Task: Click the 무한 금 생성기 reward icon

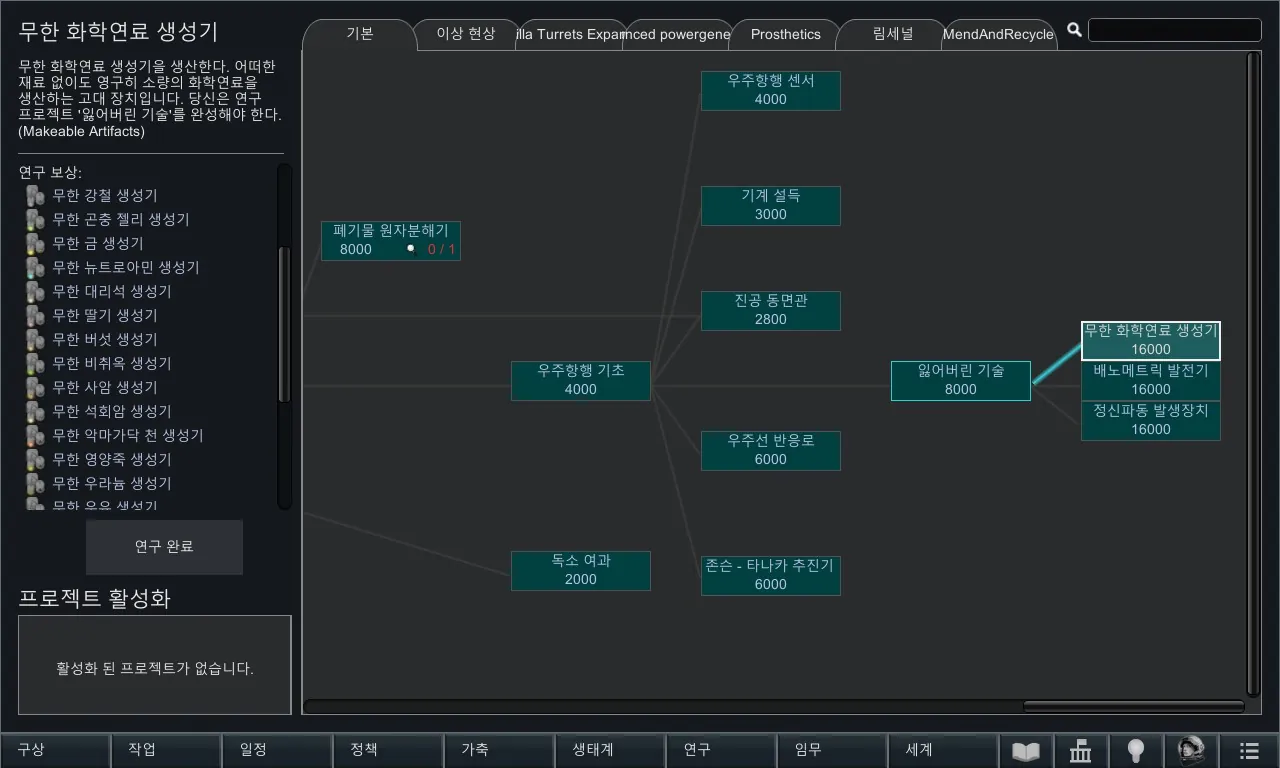Action: [x=35, y=243]
